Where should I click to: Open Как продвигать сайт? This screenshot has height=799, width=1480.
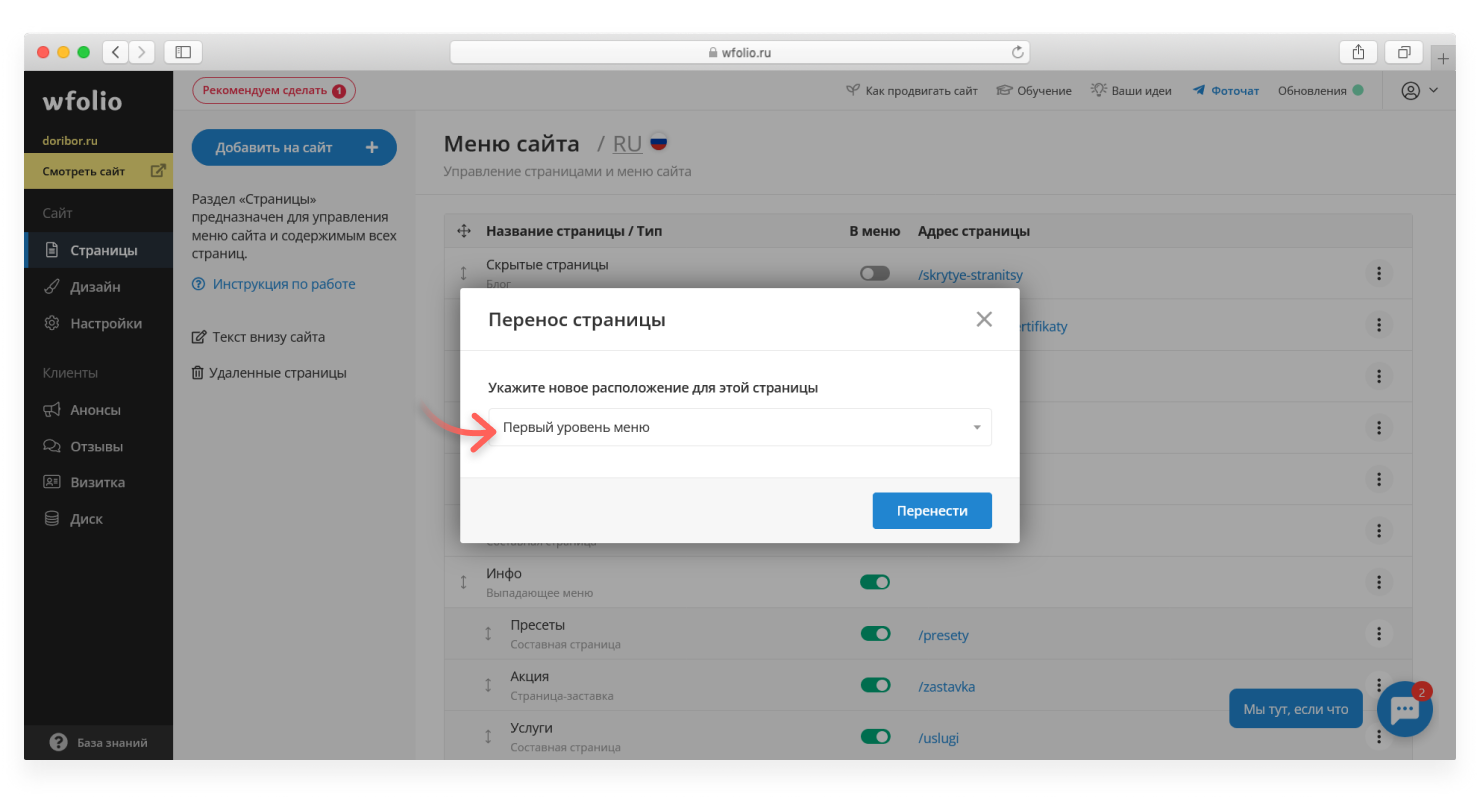pos(911,90)
